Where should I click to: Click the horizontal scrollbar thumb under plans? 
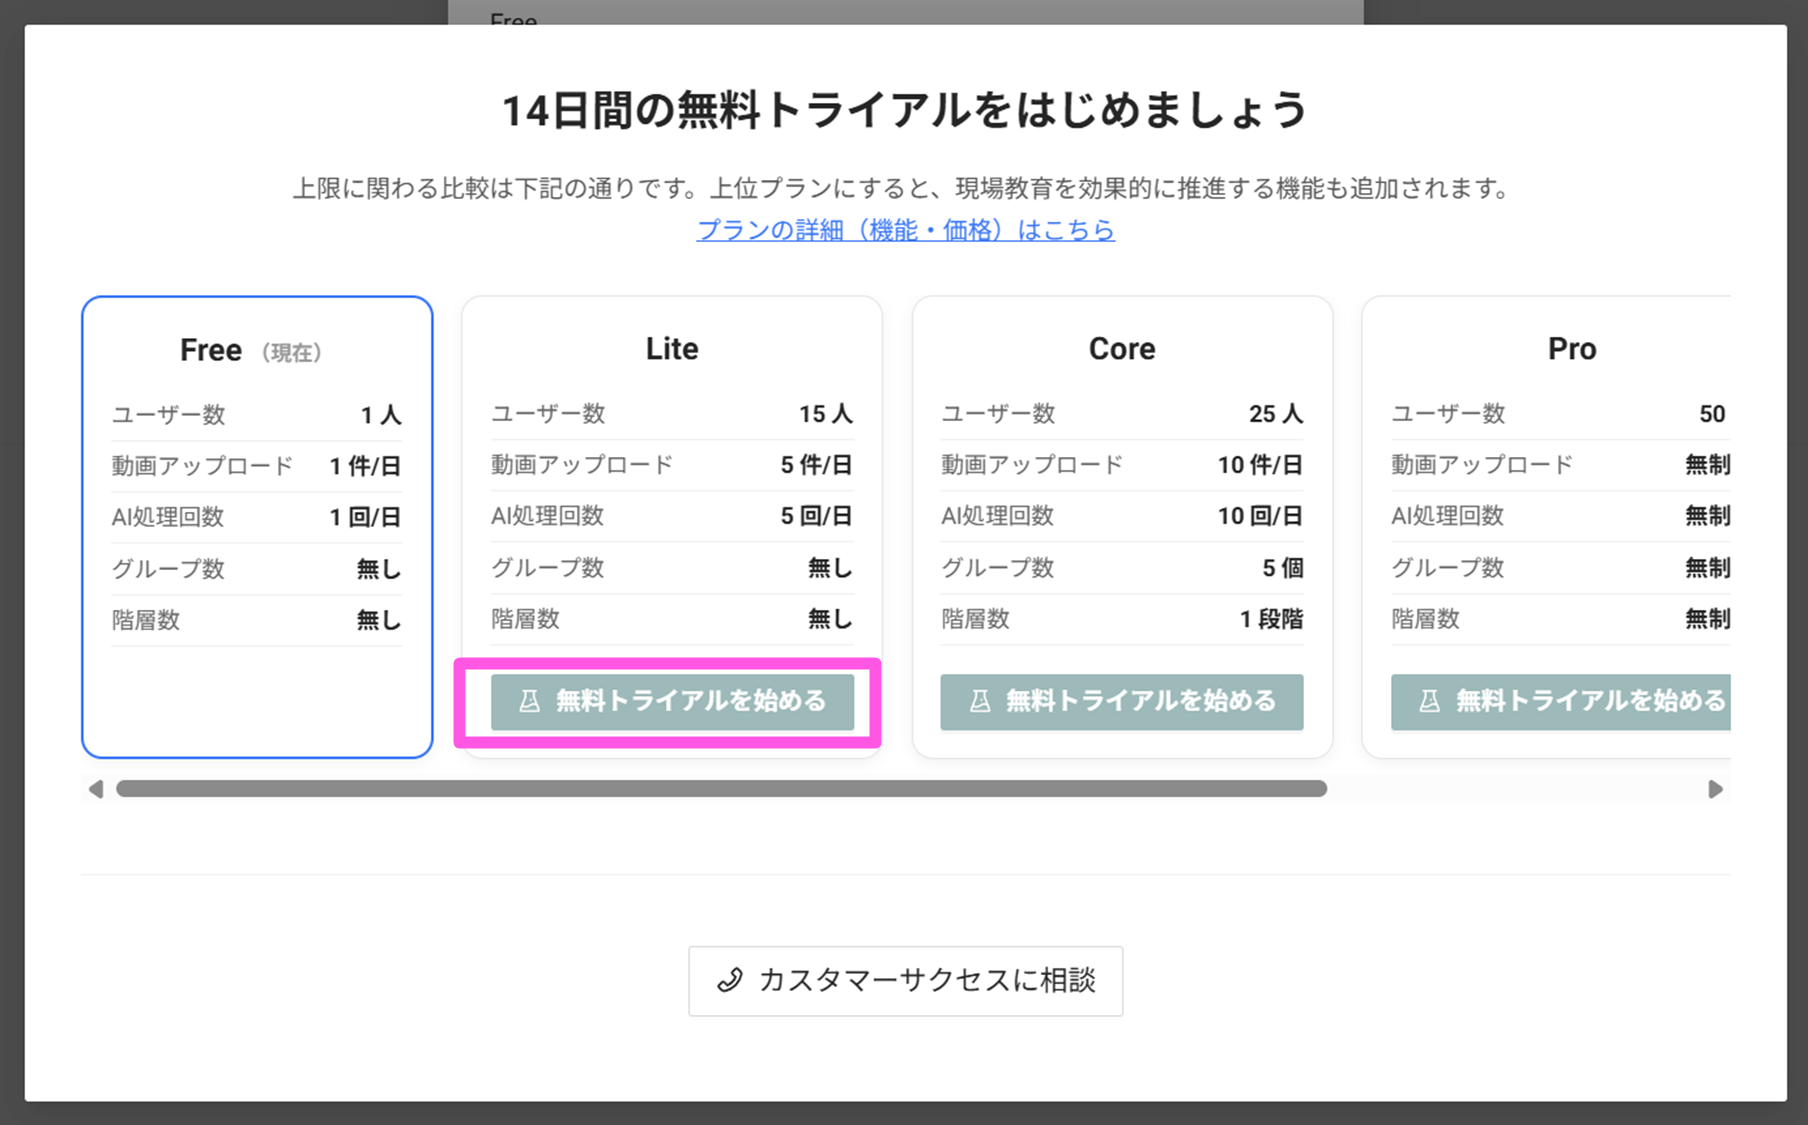coord(720,789)
